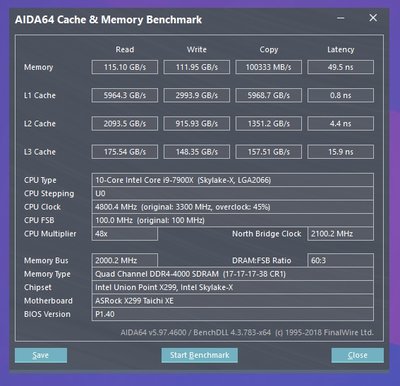Click the Motherboard label
This screenshot has width=400, height=386.
coord(48,301)
